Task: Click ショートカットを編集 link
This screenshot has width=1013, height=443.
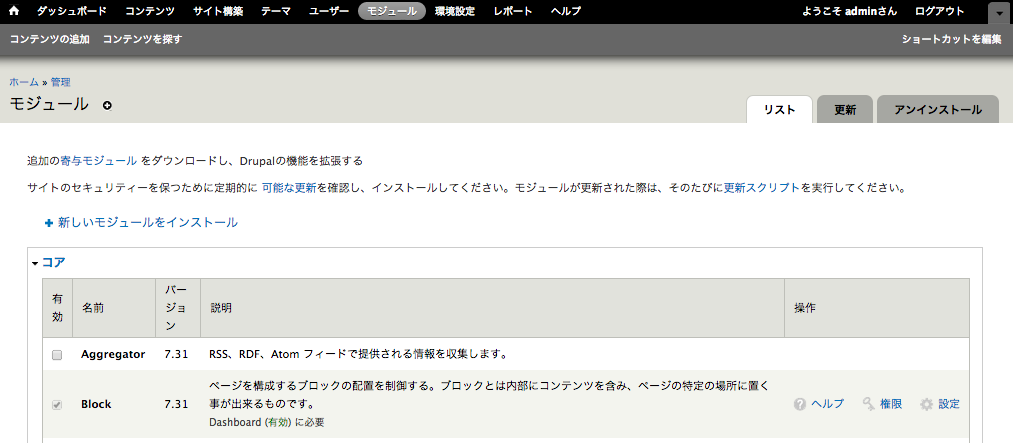Action: point(951,39)
